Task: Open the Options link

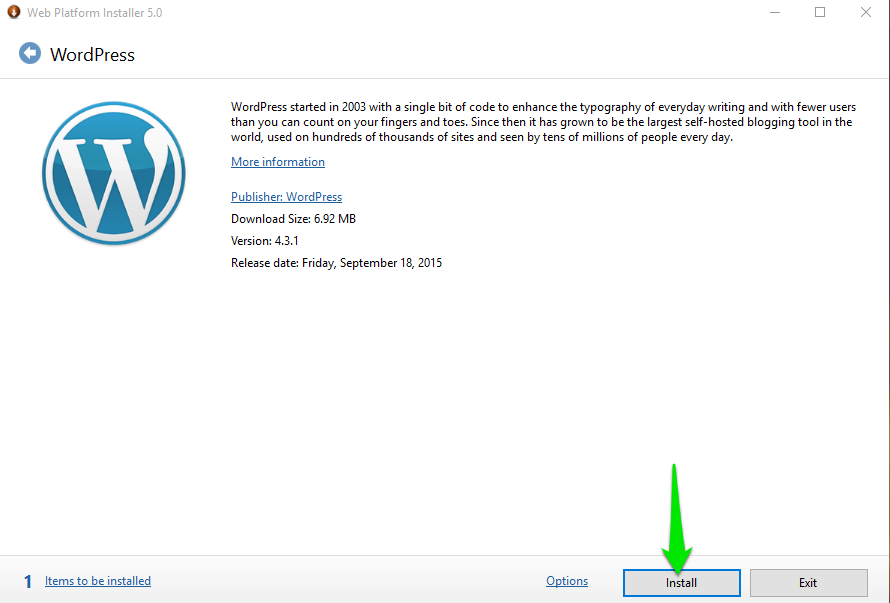Action: pyautogui.click(x=566, y=581)
